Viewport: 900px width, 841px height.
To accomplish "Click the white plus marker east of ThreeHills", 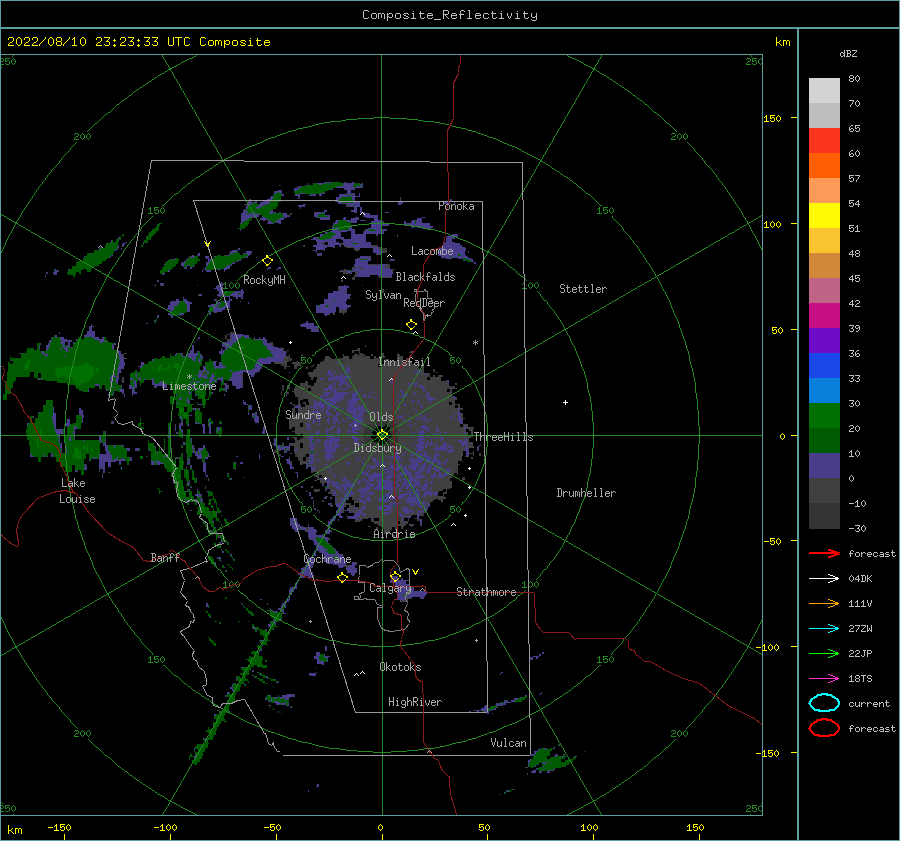I will [x=565, y=402].
